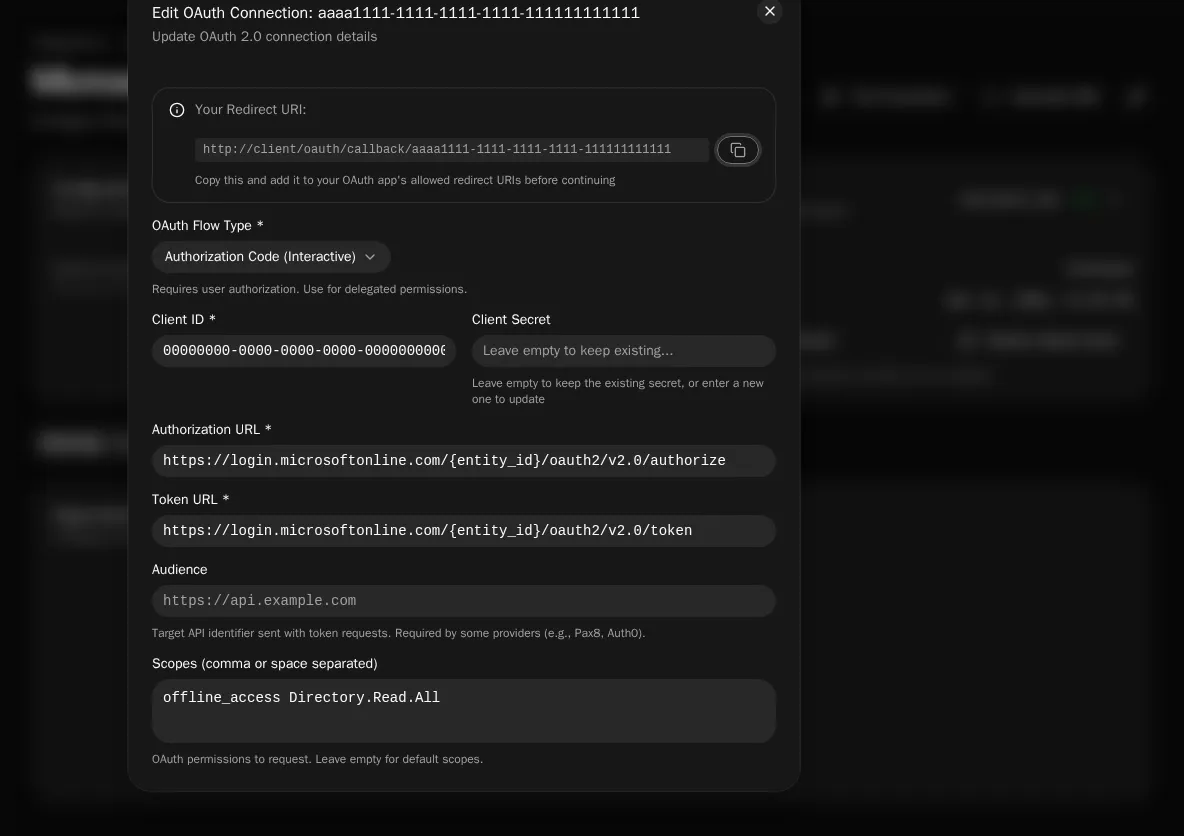Click into the Client Secret field
This screenshot has width=1184, height=836.
click(x=623, y=350)
